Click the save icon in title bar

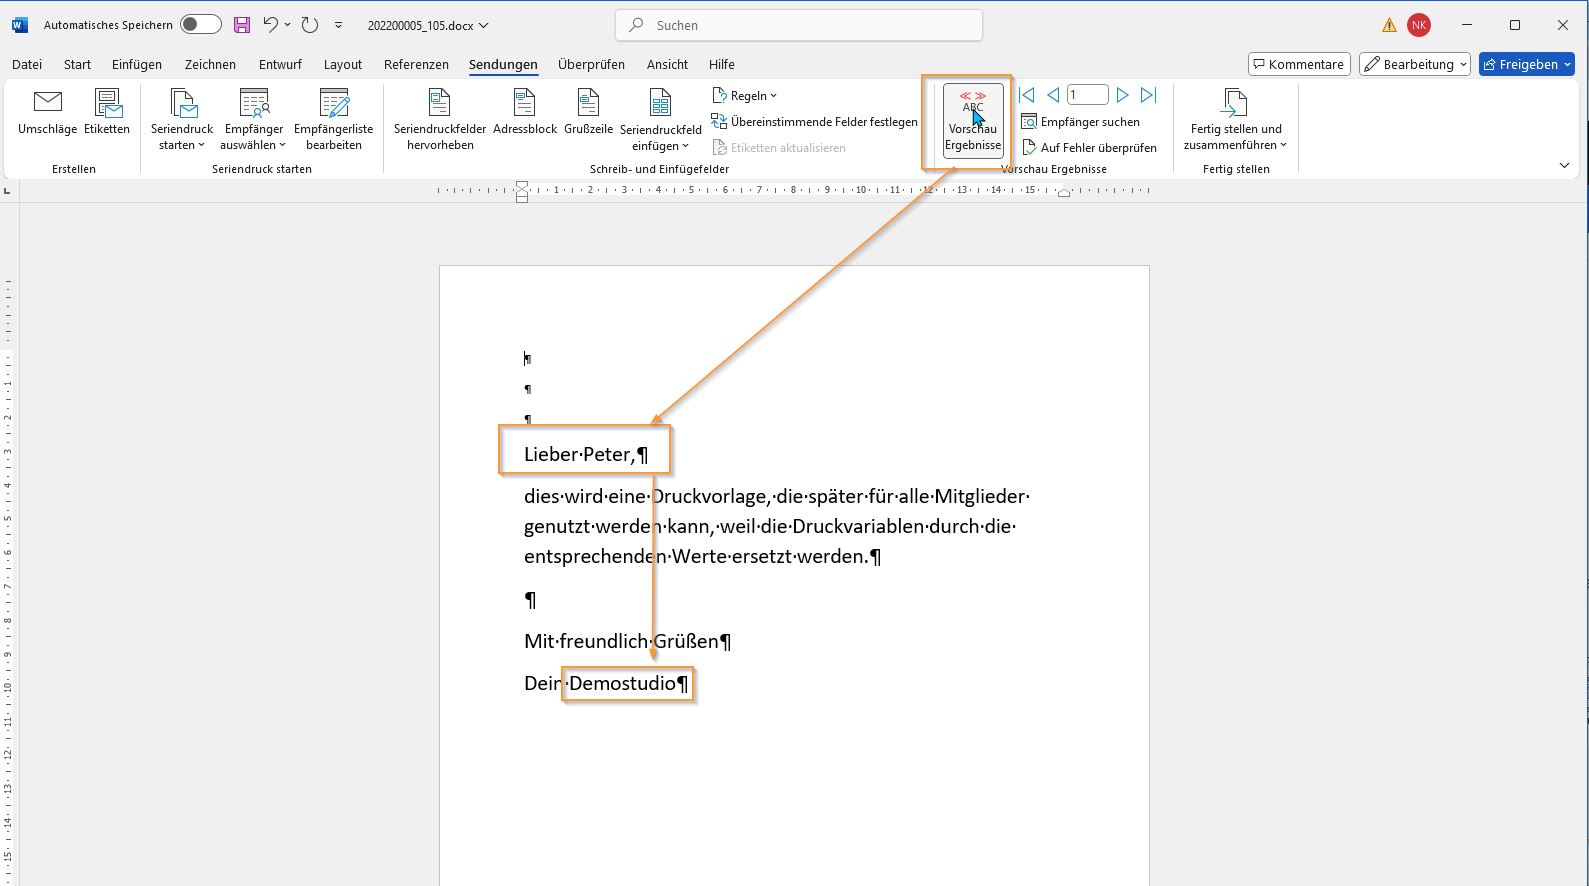click(x=242, y=25)
